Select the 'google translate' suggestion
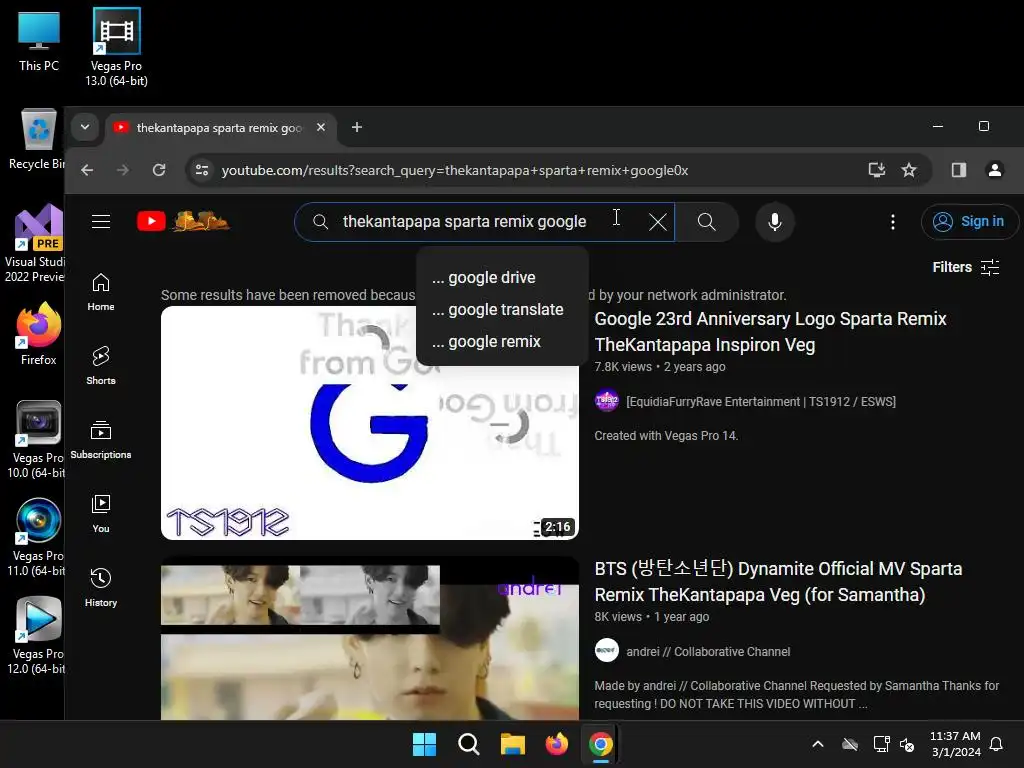The width and height of the screenshot is (1024, 768). tap(502, 310)
